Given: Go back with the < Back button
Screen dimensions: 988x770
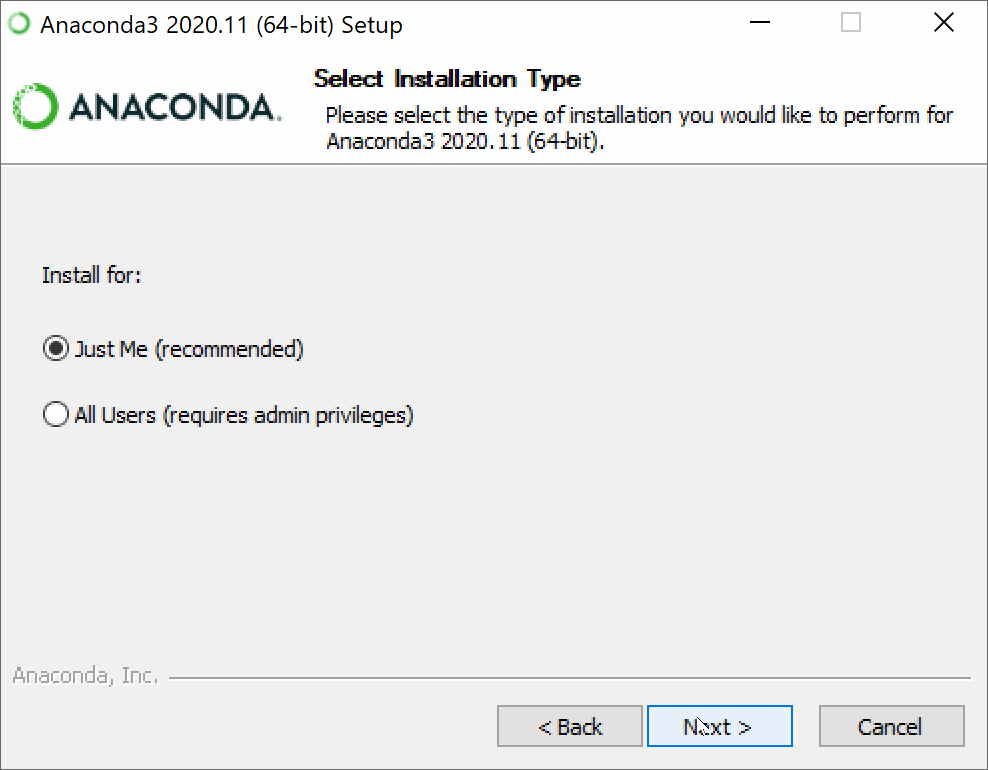Looking at the screenshot, I should (570, 727).
